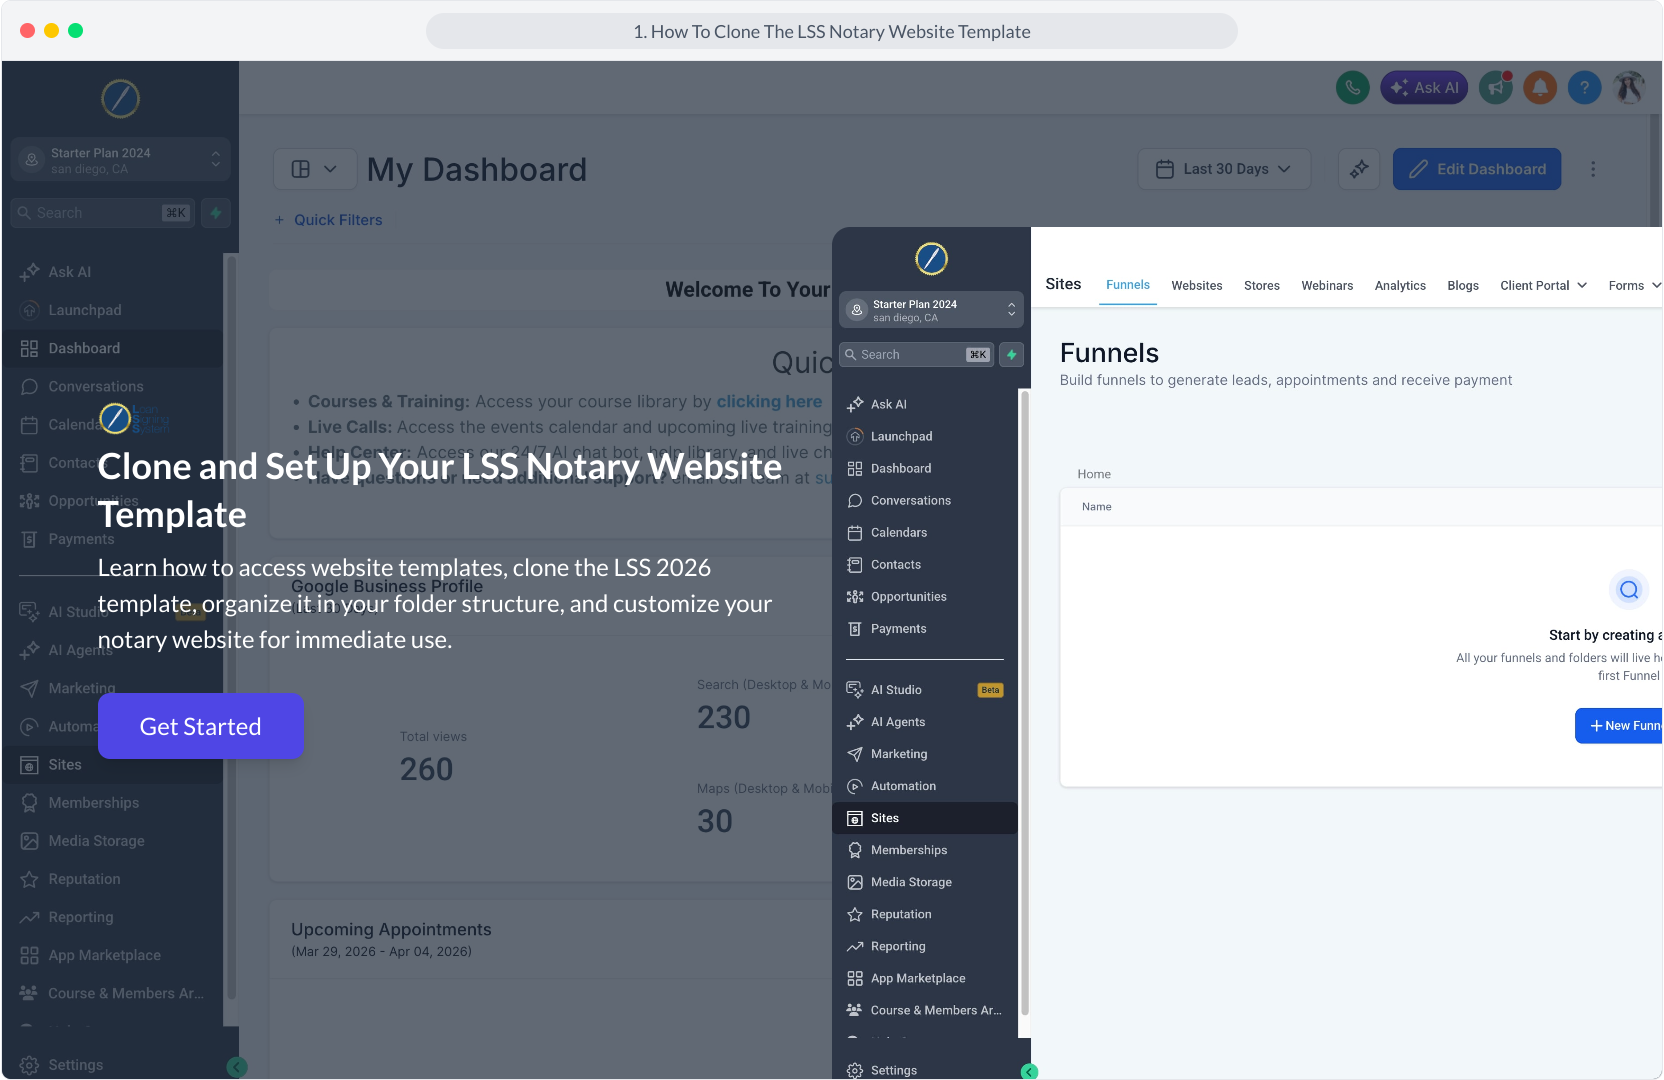Open the Starter Plan 2024 account switcher in the dimmed dashboard sidebar

[120, 160]
